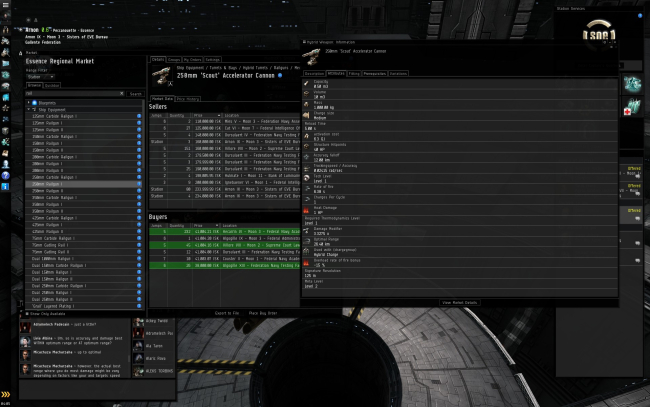This screenshot has height=407, width=650.
Task: Click chat bubble icon under first Offered entry
Action: point(637,176)
